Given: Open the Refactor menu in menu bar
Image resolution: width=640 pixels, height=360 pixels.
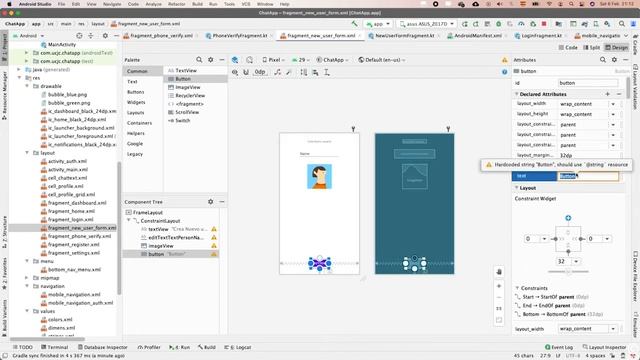Looking at the screenshot, I should point(177,4).
